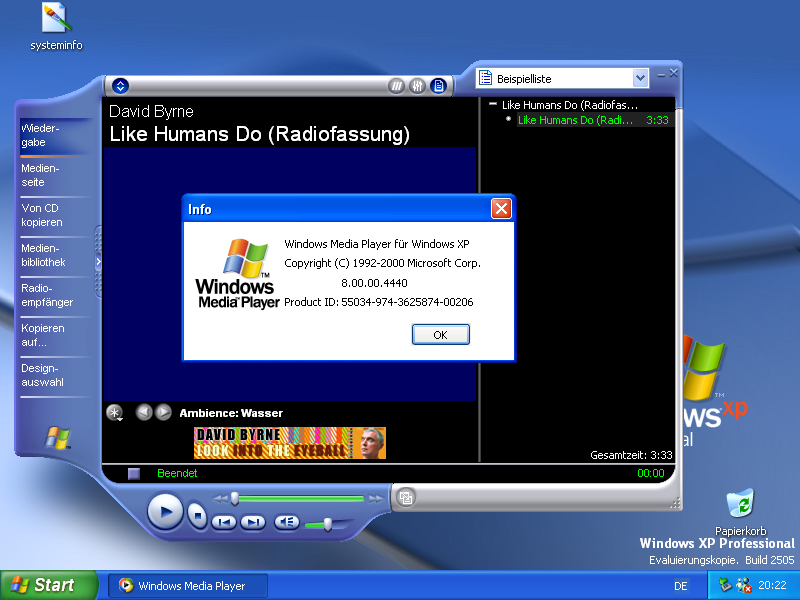Screen dimensions: 800x600
Task: Open the Radioempfänger tab
Action: 54,295
